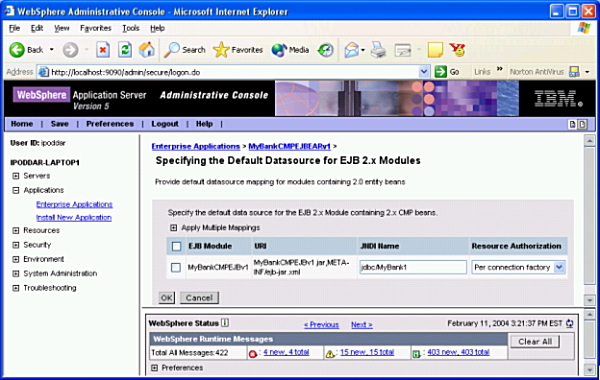Stop page loading with red X icon
The image size is (600, 380).
pyautogui.click(x=103, y=50)
